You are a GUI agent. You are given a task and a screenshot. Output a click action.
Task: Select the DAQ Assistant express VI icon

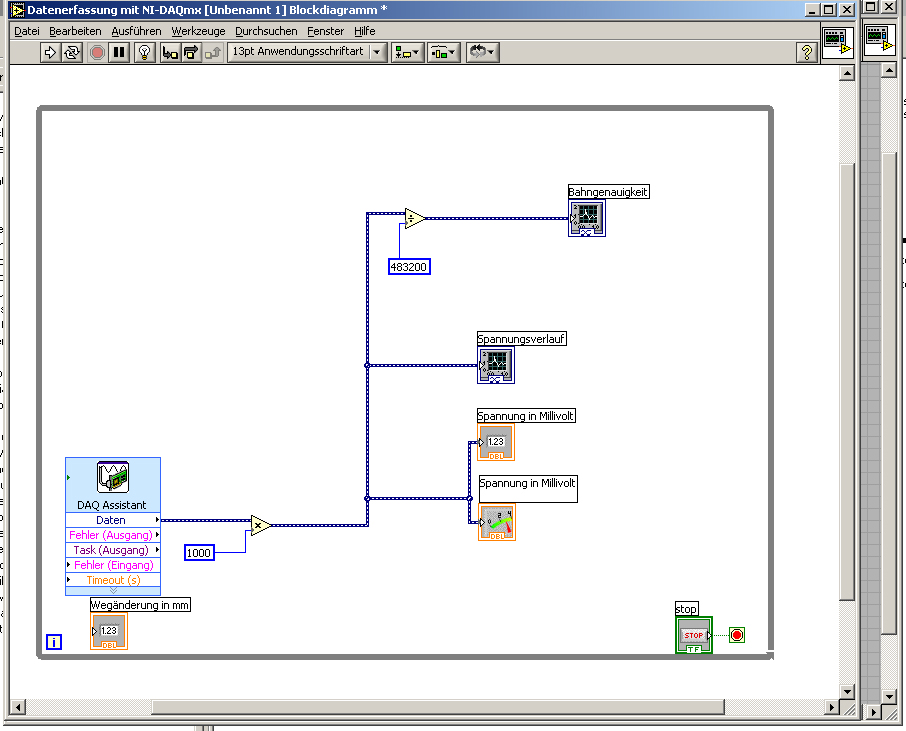point(113,477)
